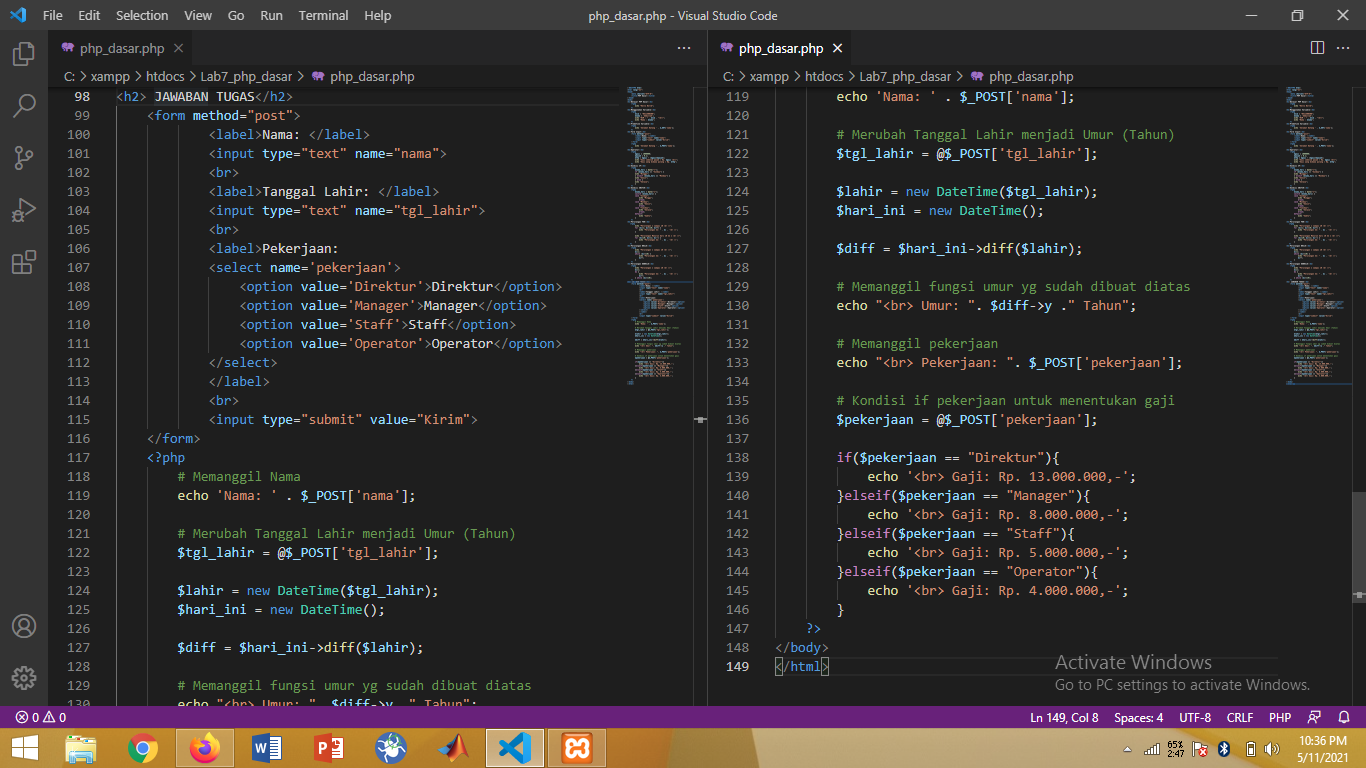Select the left php_dasar.php tab

(120, 47)
